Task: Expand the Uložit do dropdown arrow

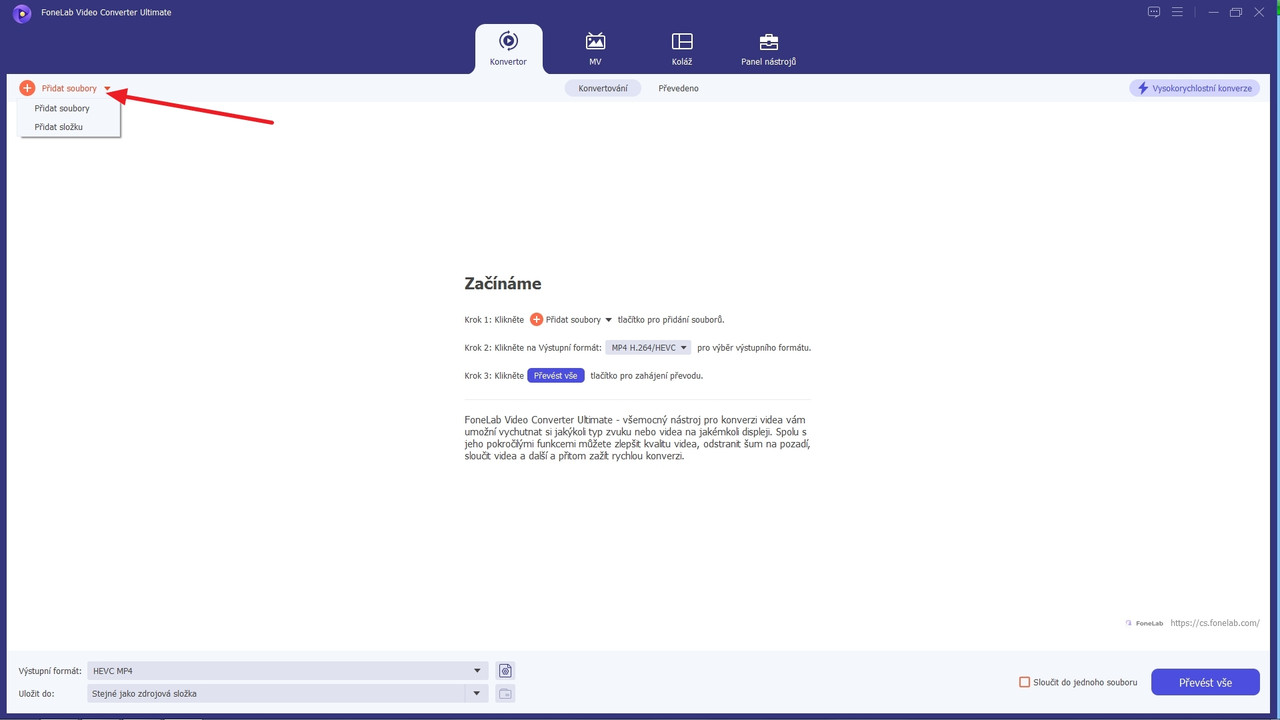Action: 477,693
